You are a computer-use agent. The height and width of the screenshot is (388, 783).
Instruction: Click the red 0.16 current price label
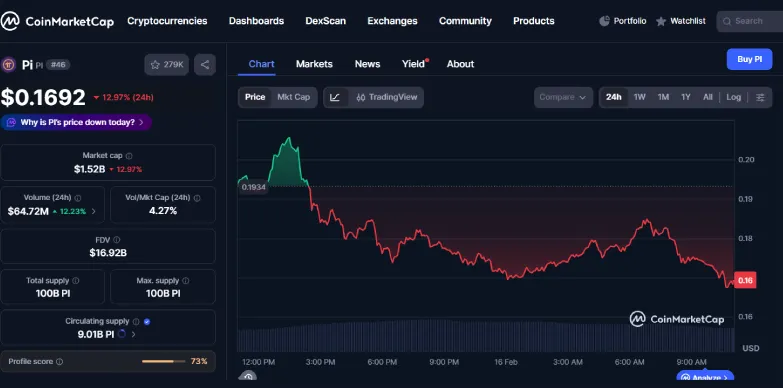pyautogui.click(x=745, y=280)
